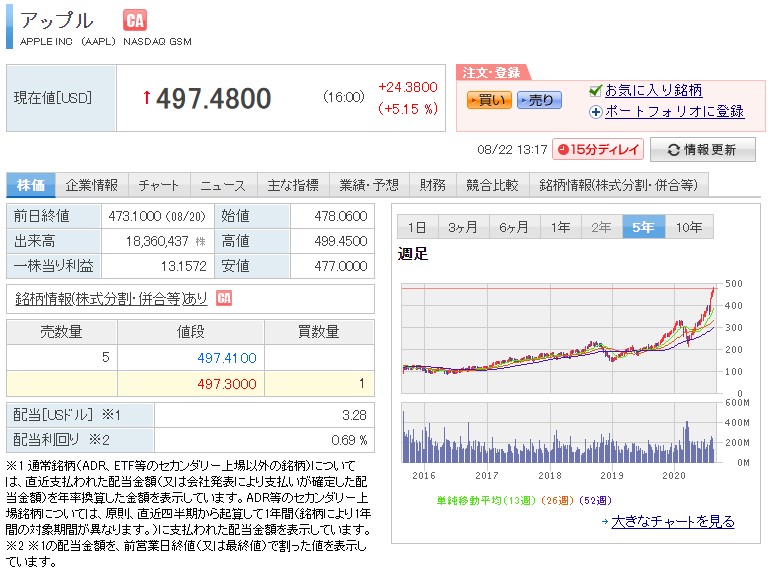Switch to the 競合比較 tab
The image size is (771, 569).
click(x=493, y=185)
